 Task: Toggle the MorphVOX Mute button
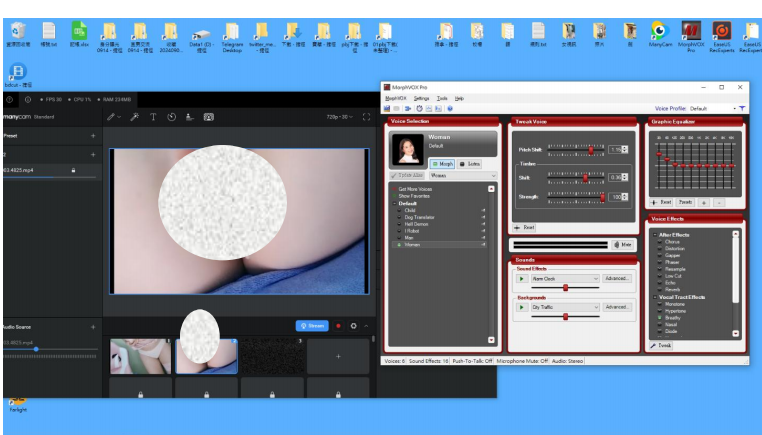point(623,245)
